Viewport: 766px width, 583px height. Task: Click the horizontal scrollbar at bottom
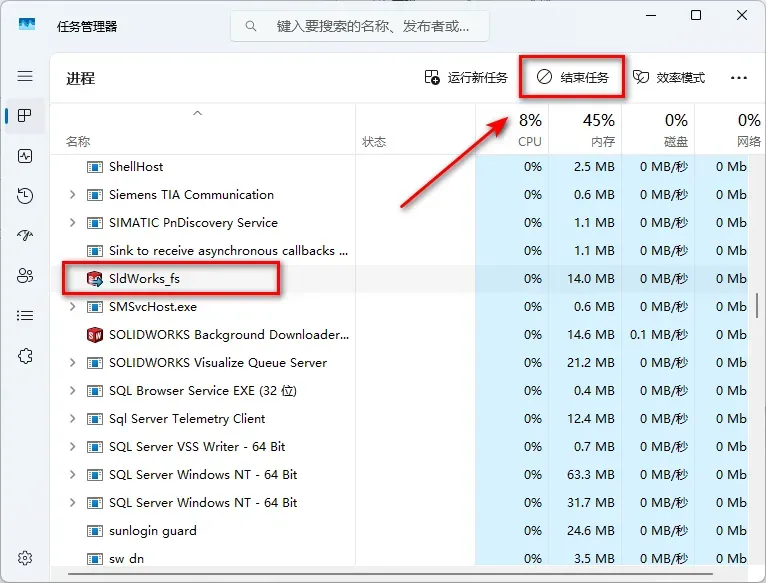pyautogui.click(x=390, y=574)
